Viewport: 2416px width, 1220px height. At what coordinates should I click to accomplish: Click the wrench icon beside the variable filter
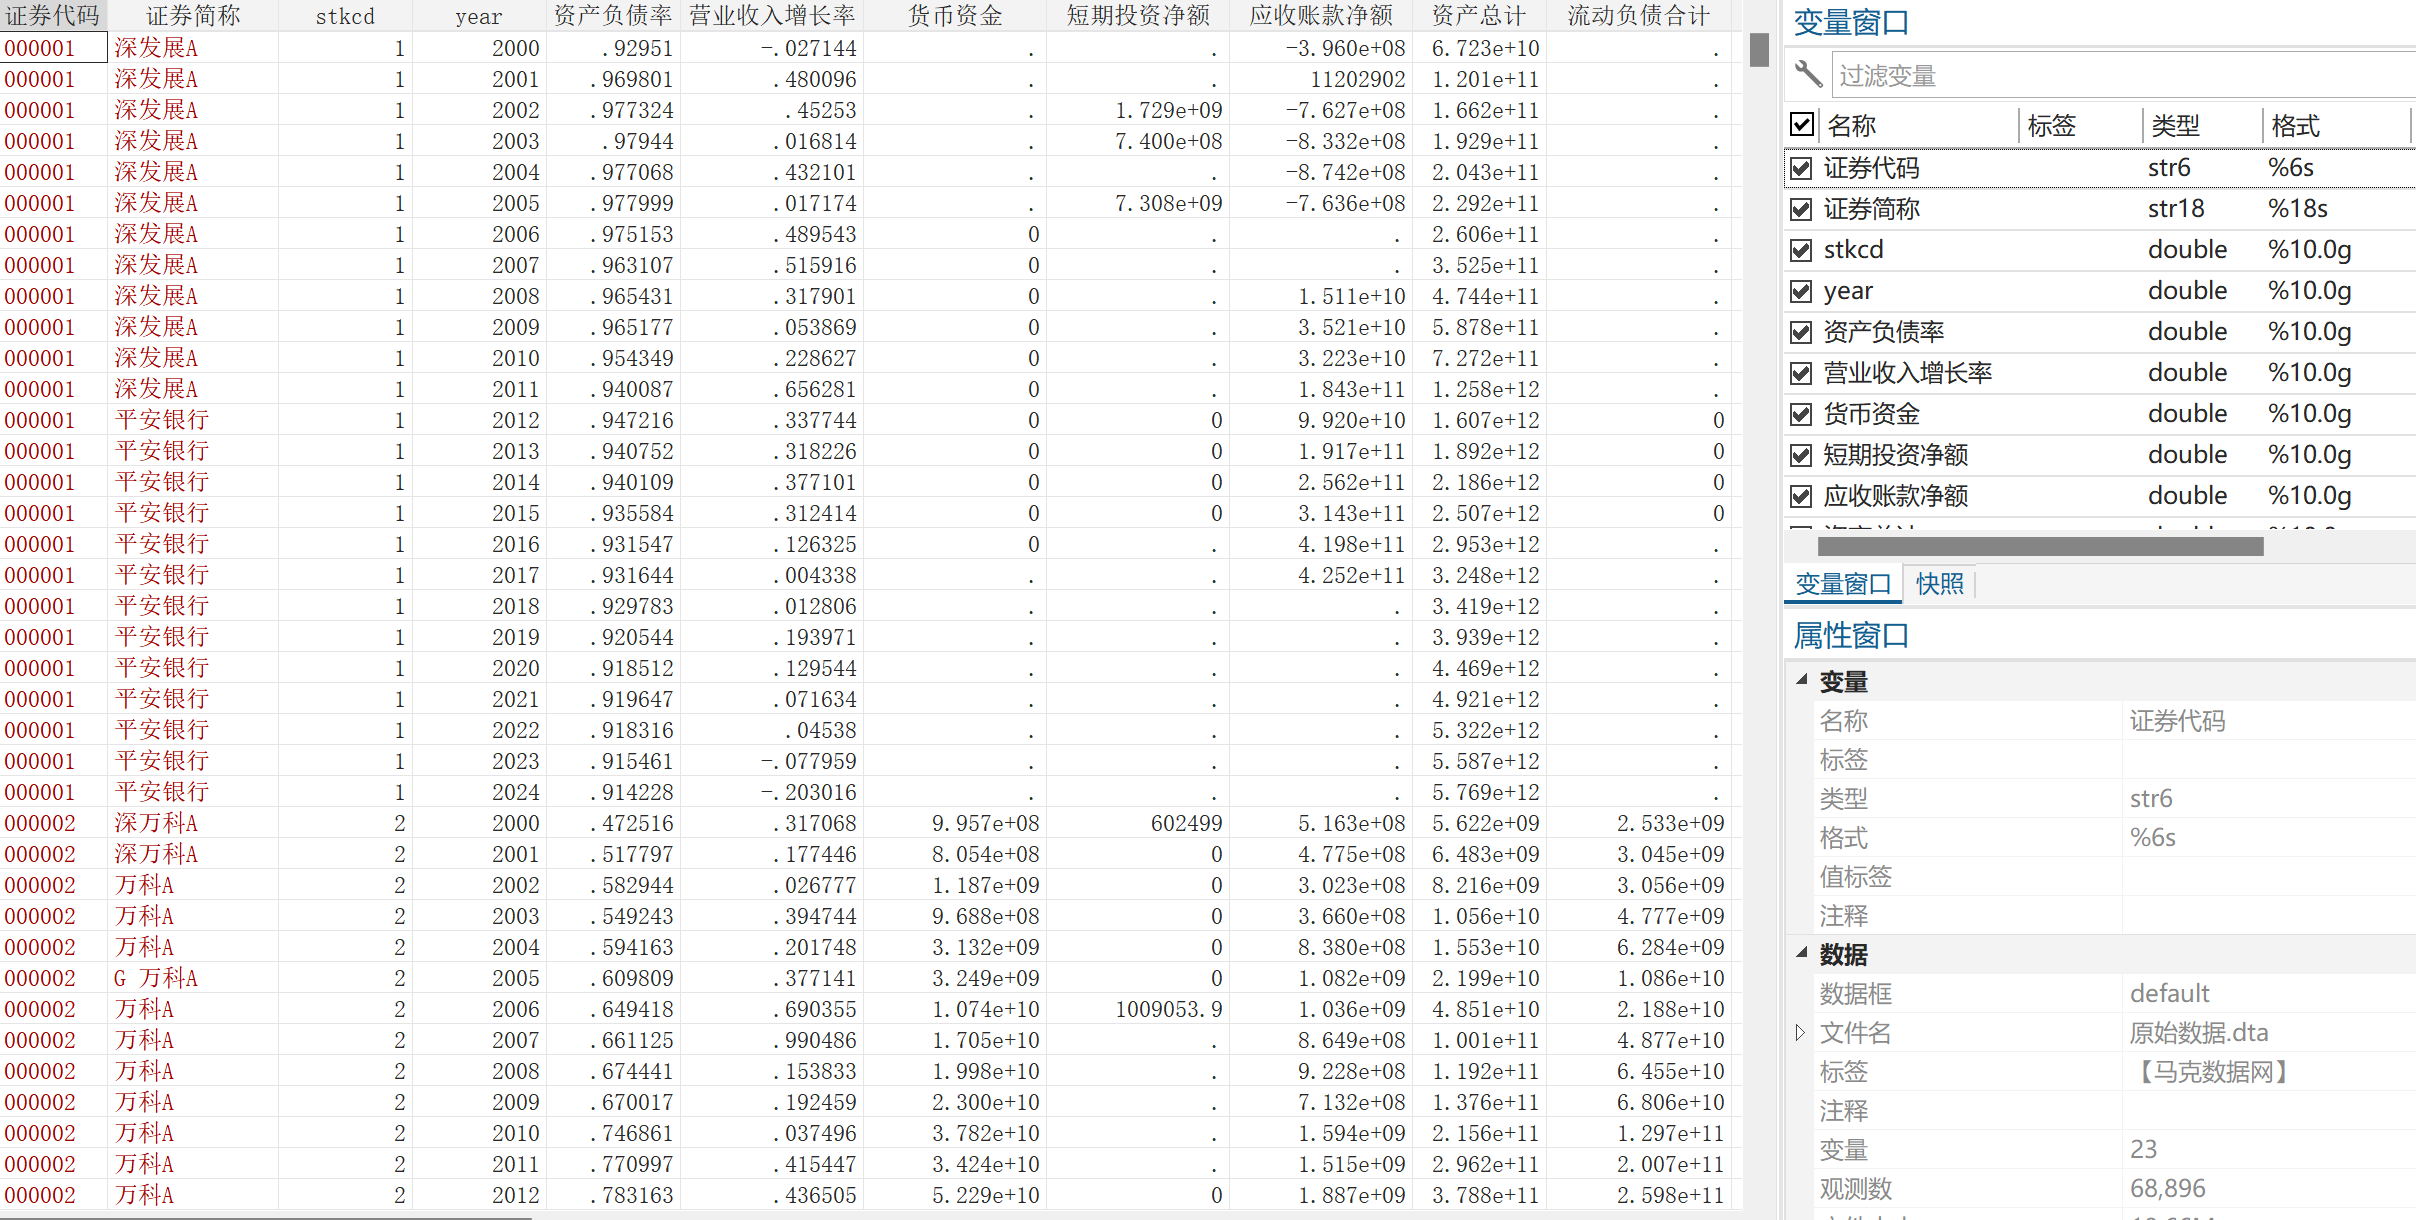(1807, 74)
